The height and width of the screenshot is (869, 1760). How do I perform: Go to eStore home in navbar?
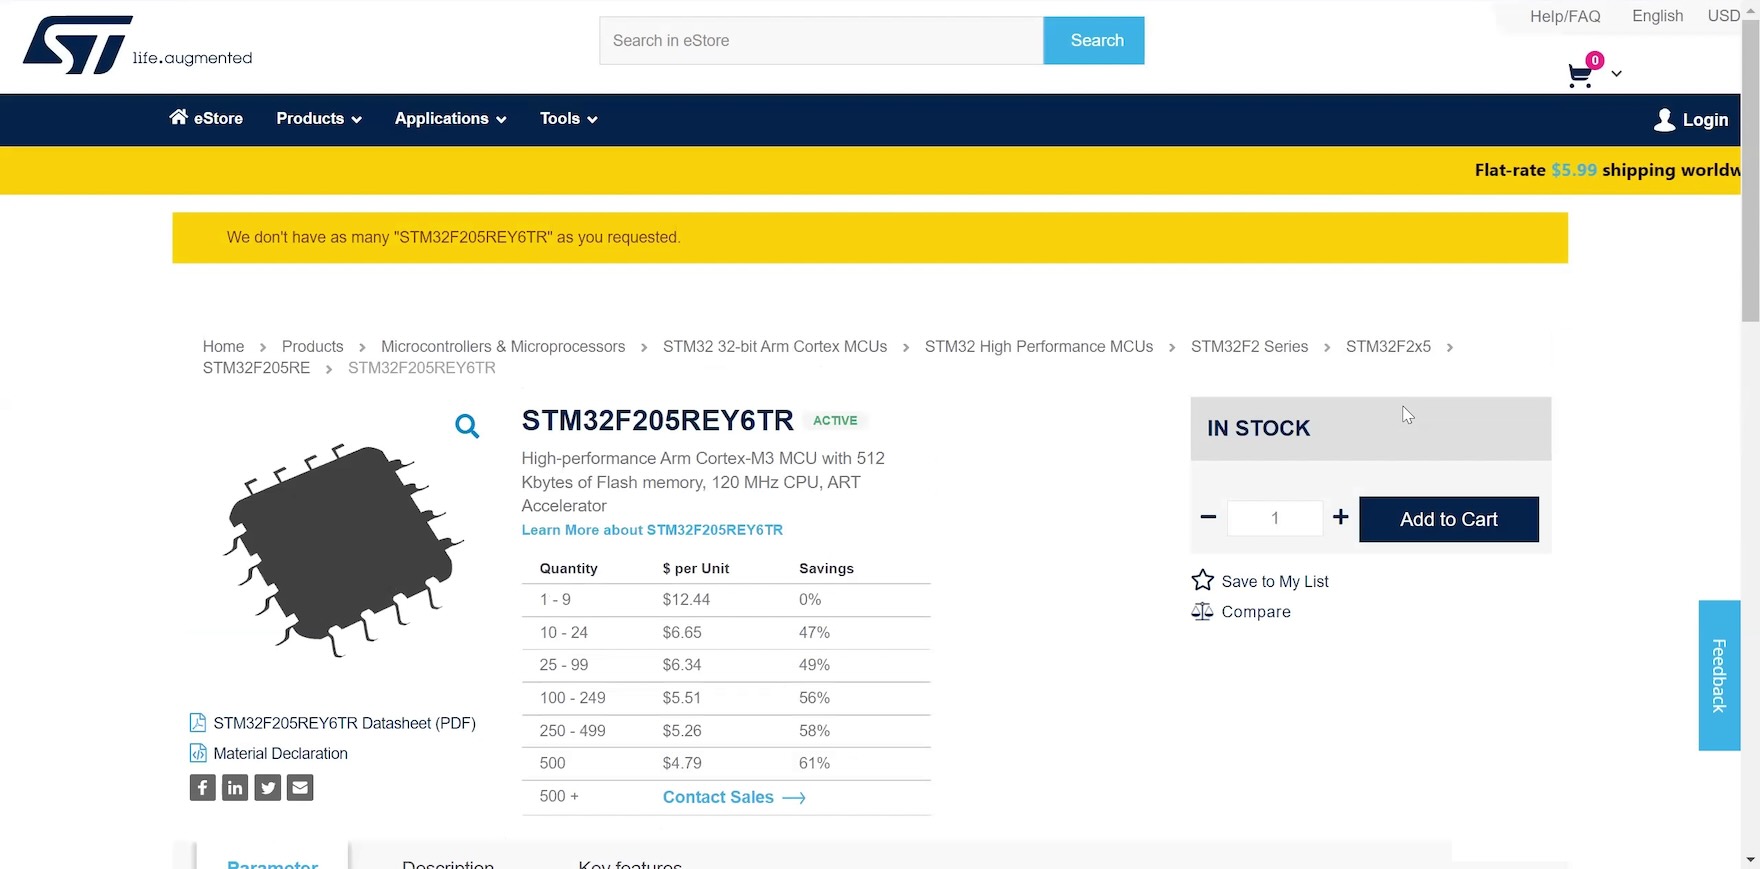click(x=206, y=119)
